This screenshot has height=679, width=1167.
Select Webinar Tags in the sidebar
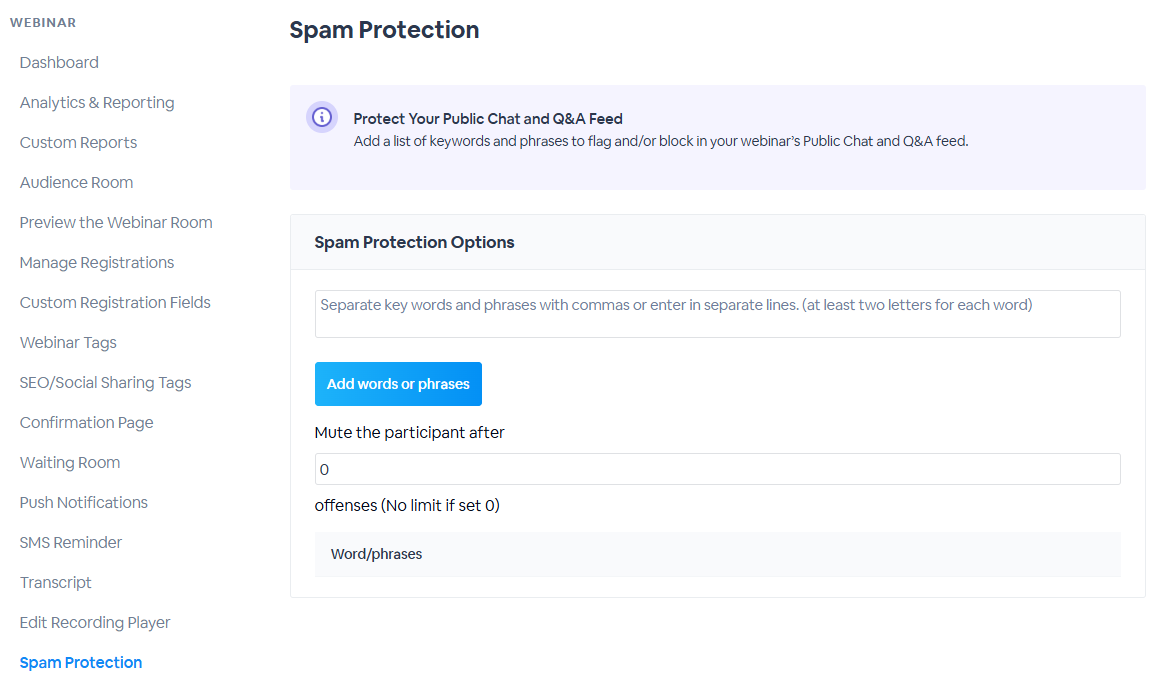(x=68, y=342)
